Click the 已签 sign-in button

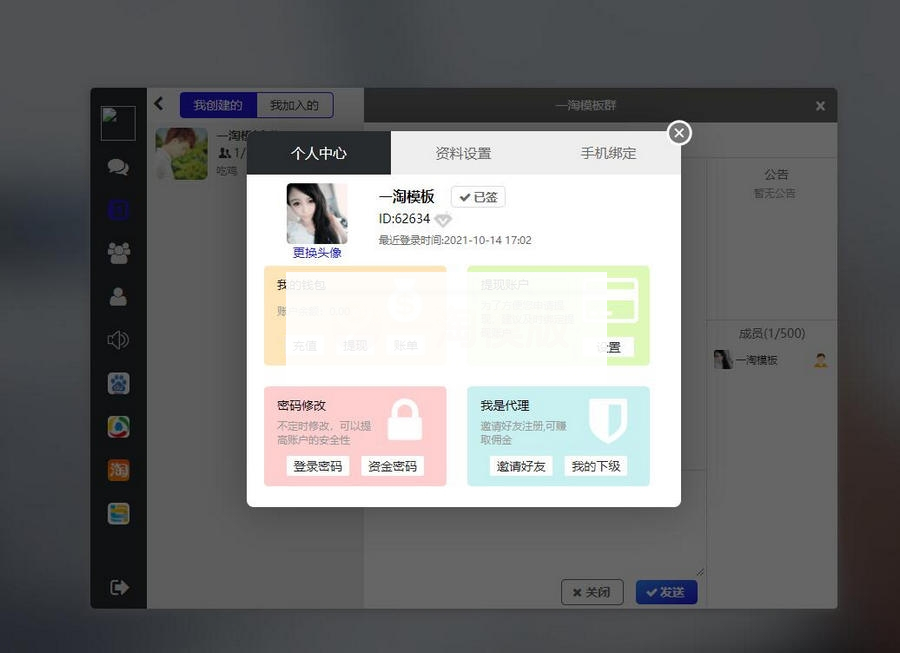477,197
